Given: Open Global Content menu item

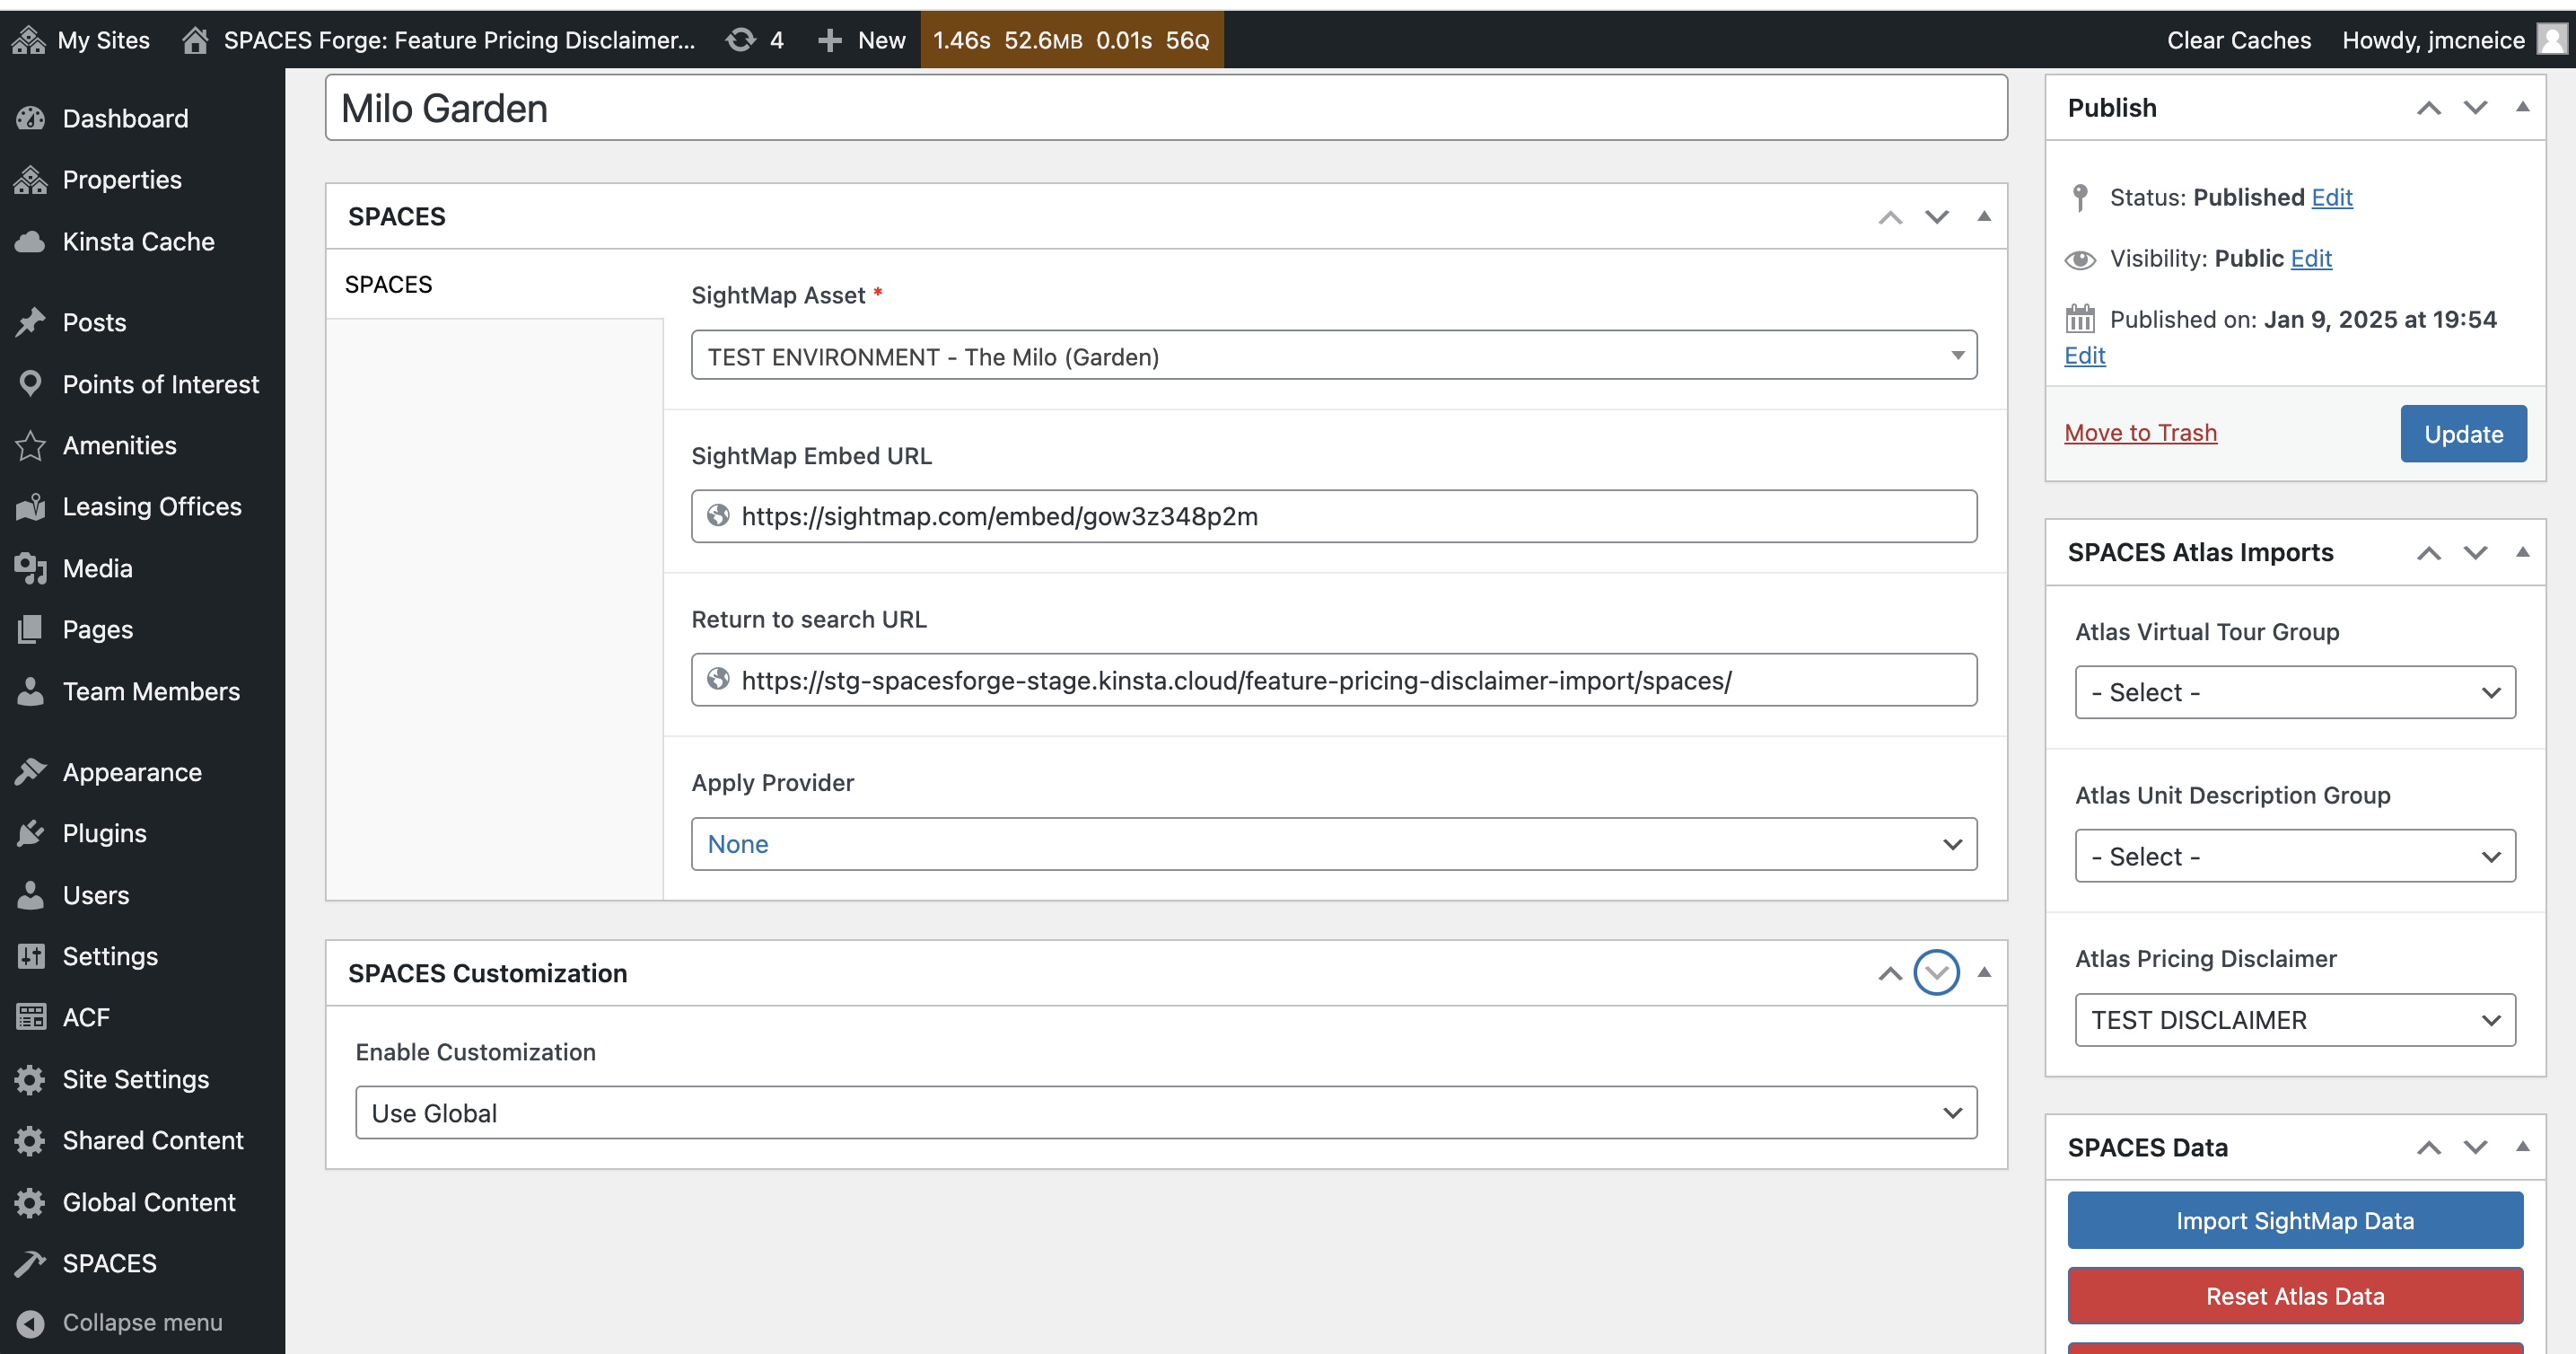Looking at the screenshot, I should 142,1202.
